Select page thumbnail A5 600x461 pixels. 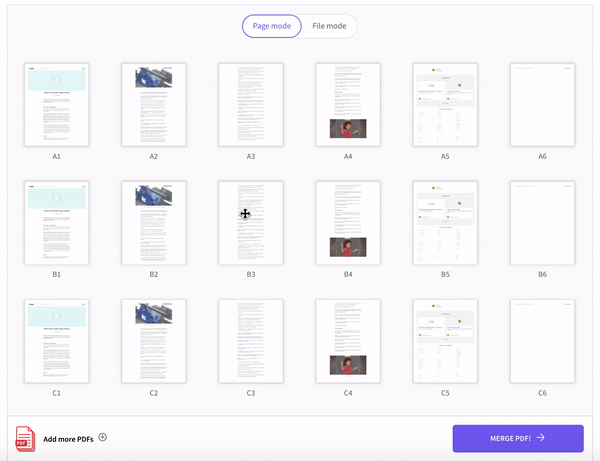(x=445, y=105)
